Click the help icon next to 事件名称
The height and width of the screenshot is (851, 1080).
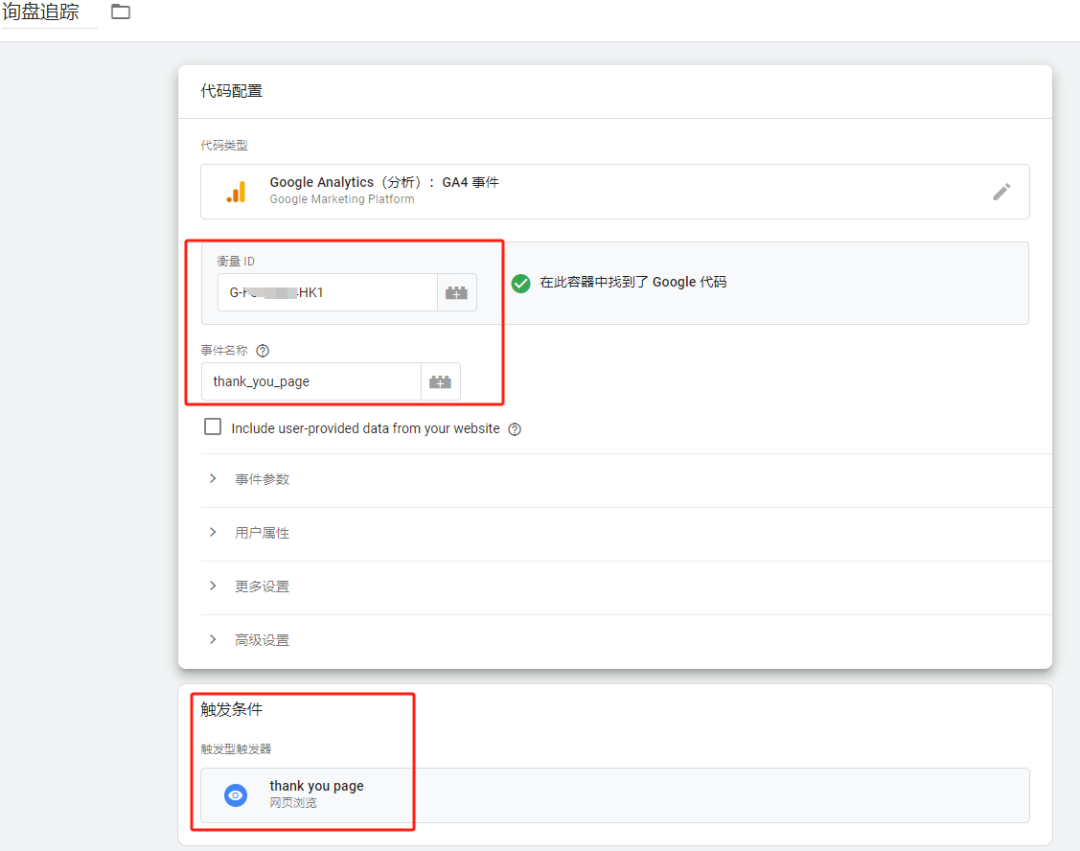(x=262, y=350)
